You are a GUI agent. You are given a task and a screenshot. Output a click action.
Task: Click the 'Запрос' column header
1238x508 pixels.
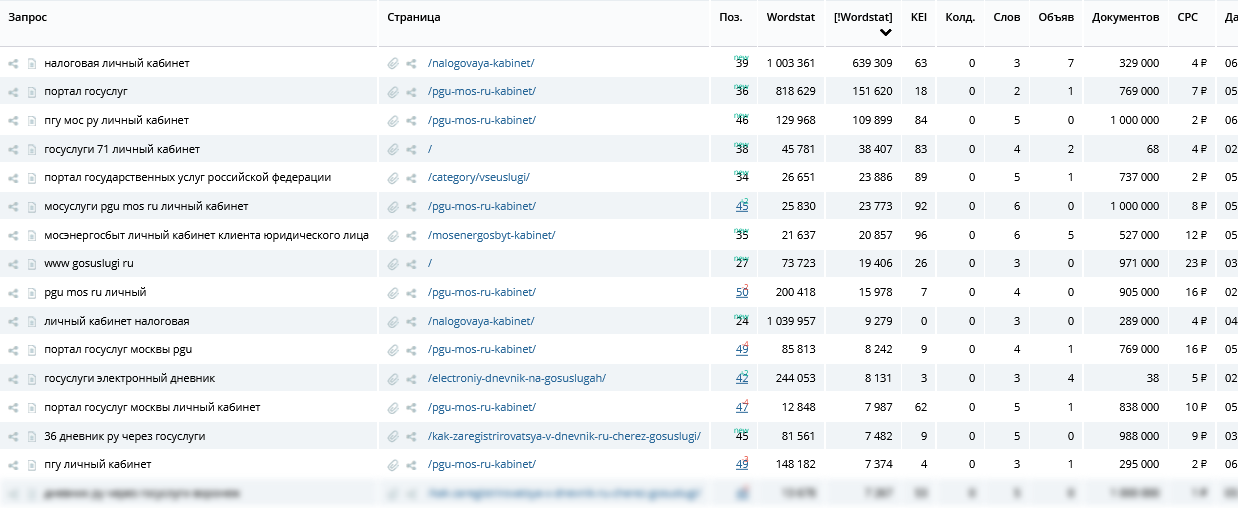point(28,17)
